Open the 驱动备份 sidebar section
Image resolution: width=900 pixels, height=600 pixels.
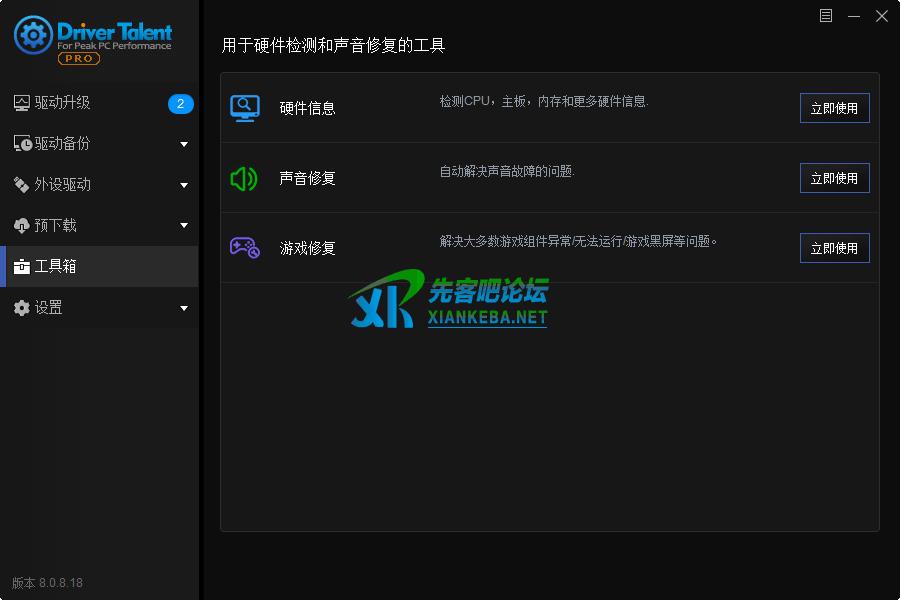[x=62, y=144]
